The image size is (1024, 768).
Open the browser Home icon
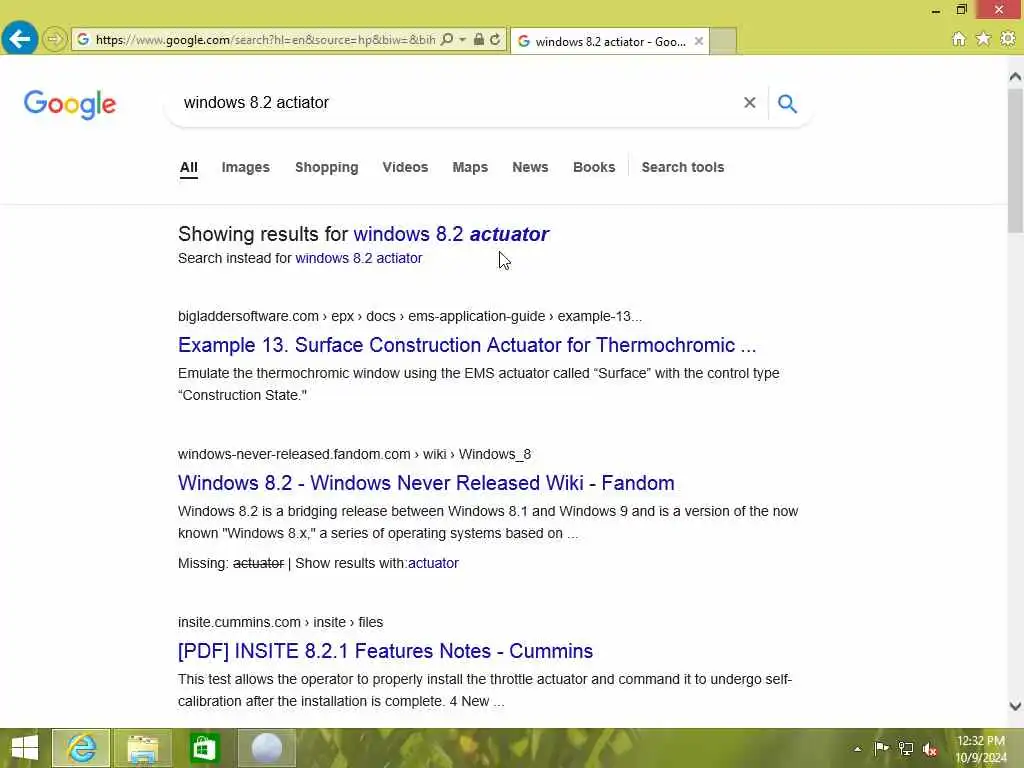coord(958,39)
